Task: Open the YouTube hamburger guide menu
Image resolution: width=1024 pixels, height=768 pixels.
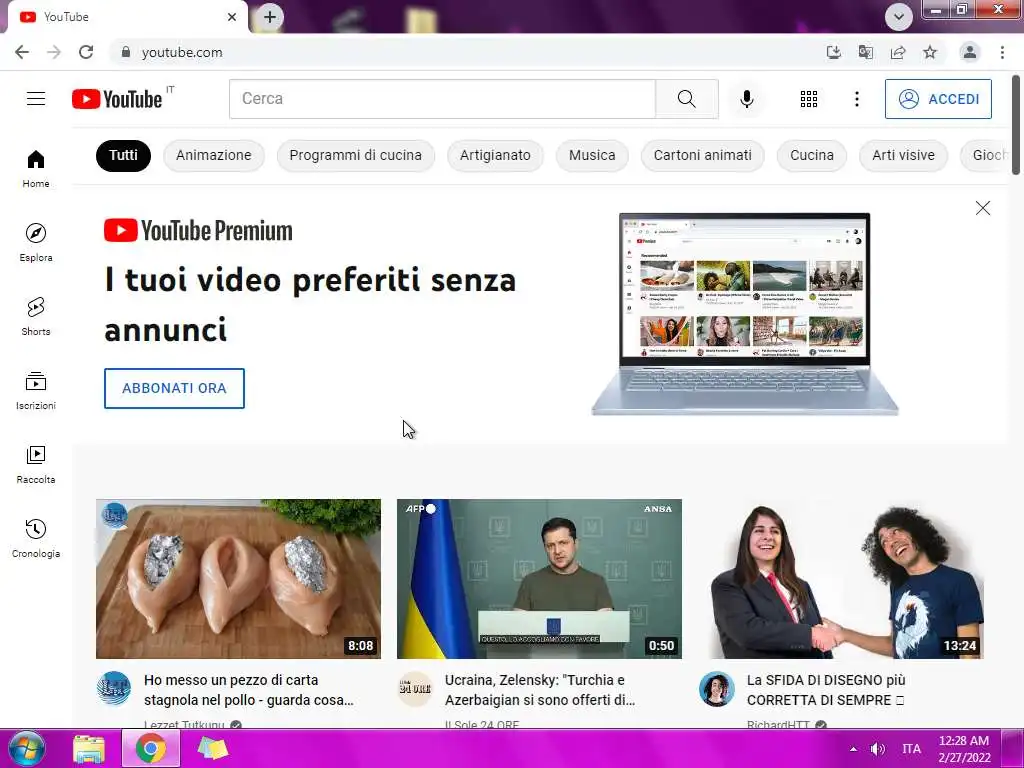Action: click(36, 99)
